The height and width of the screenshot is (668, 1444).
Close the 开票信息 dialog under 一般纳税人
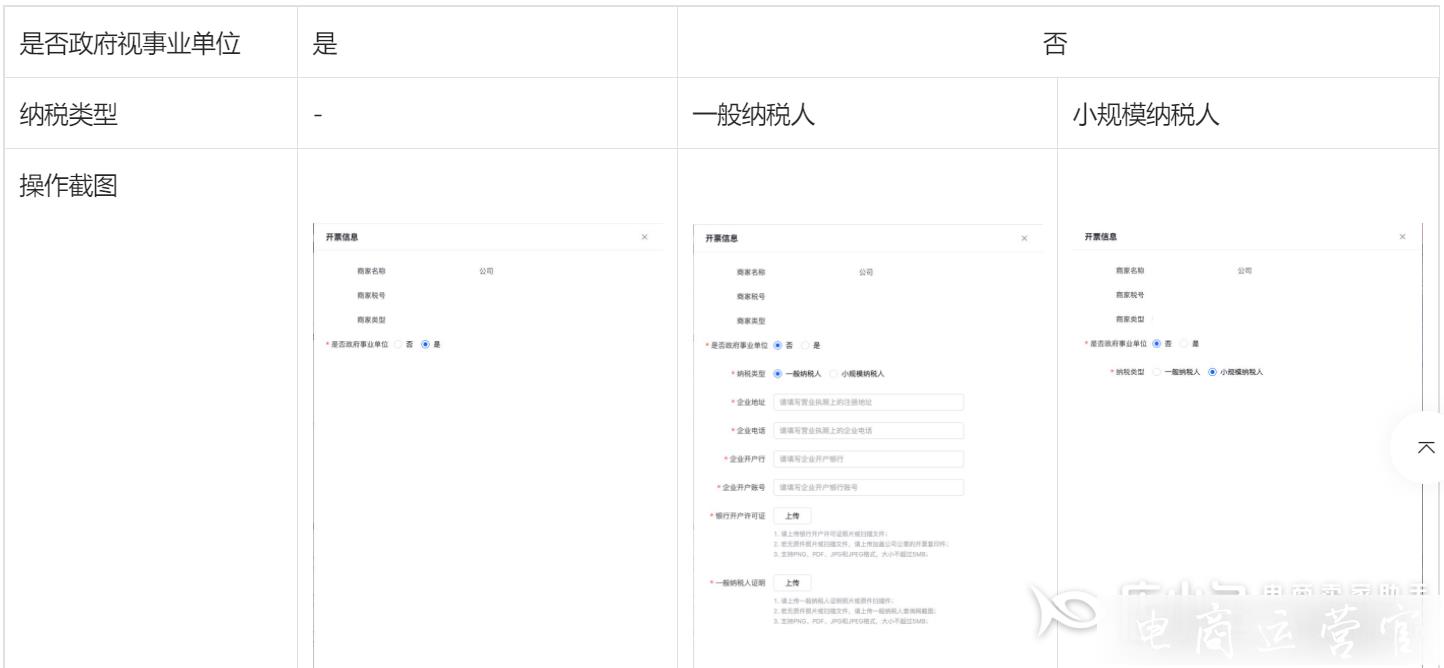pos(1024,238)
